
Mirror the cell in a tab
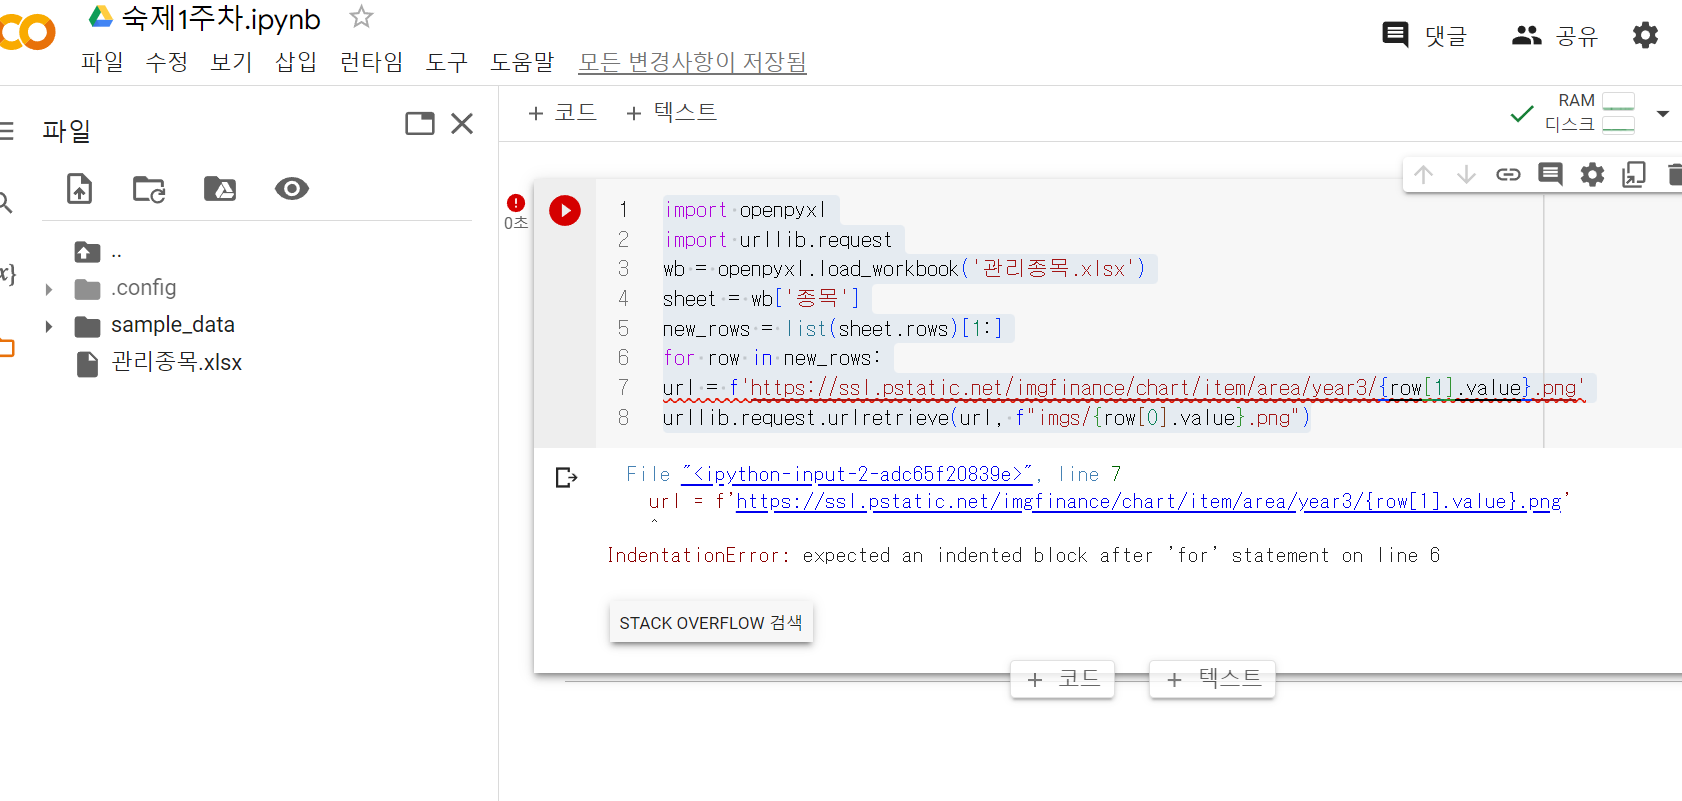click(1634, 175)
